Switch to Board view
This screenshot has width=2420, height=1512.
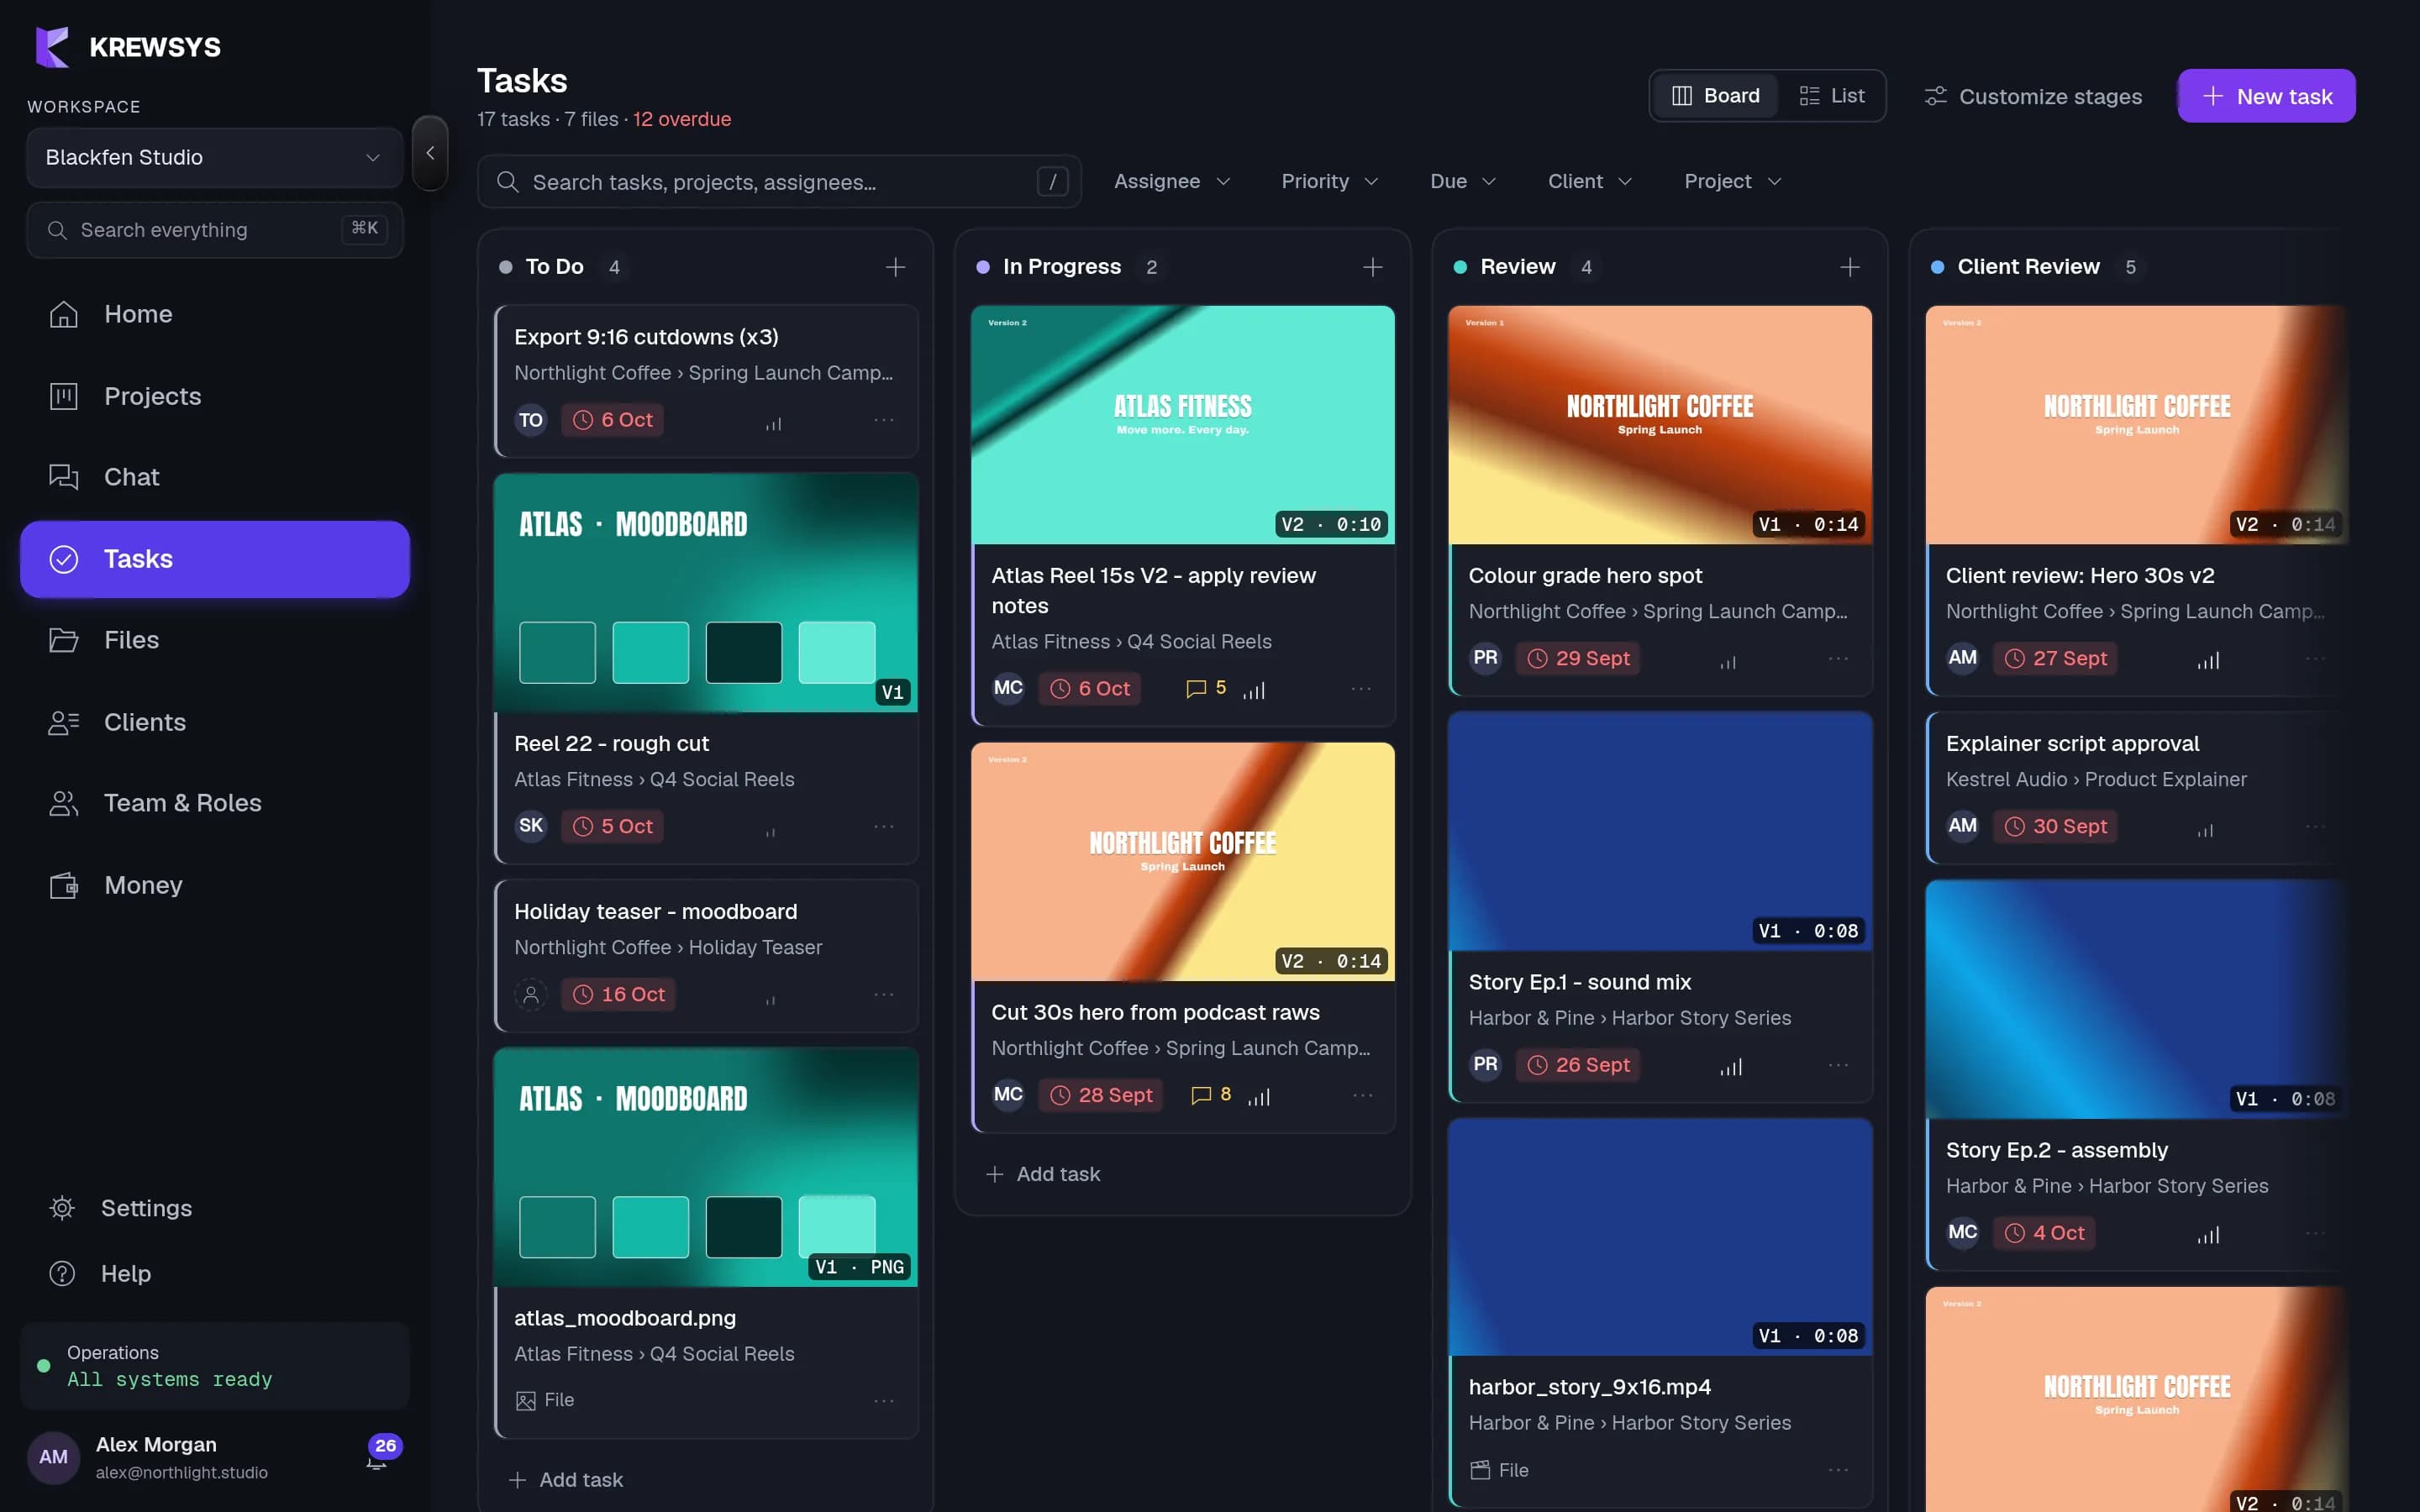click(1715, 96)
